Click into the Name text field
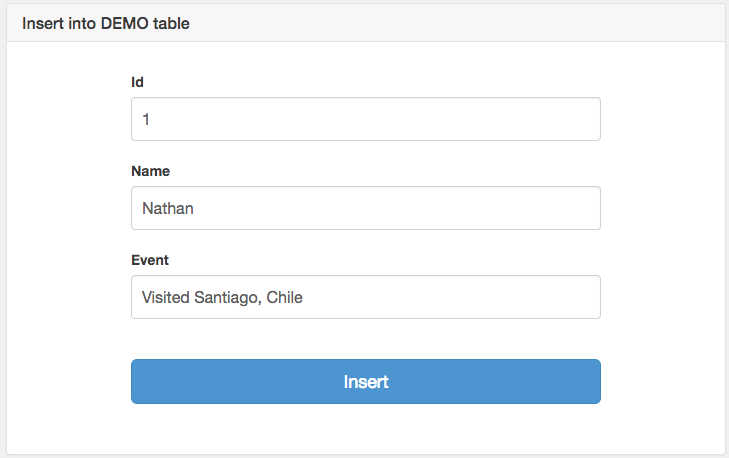The width and height of the screenshot is (729, 458). click(x=365, y=208)
